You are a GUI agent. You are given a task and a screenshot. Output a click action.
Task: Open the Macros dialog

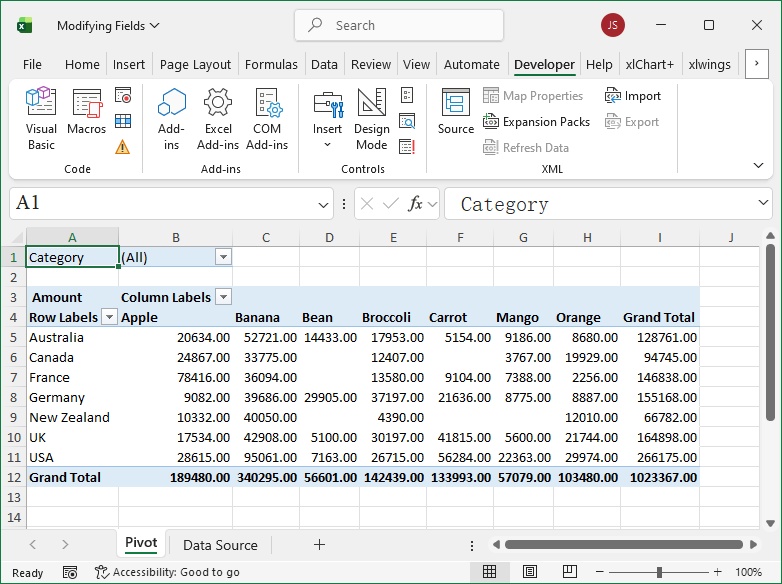click(x=87, y=111)
